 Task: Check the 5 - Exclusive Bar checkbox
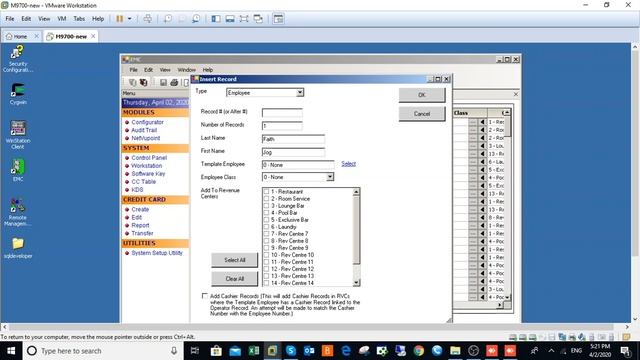click(x=267, y=220)
